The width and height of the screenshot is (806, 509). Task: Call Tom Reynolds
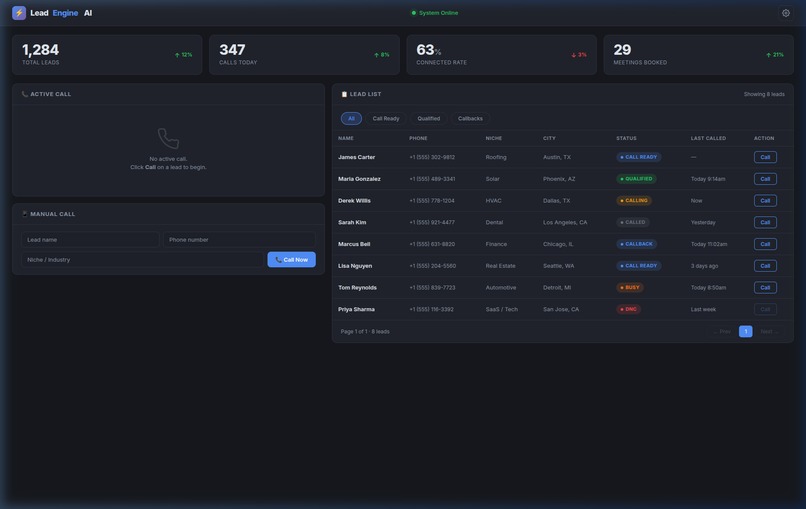765,287
